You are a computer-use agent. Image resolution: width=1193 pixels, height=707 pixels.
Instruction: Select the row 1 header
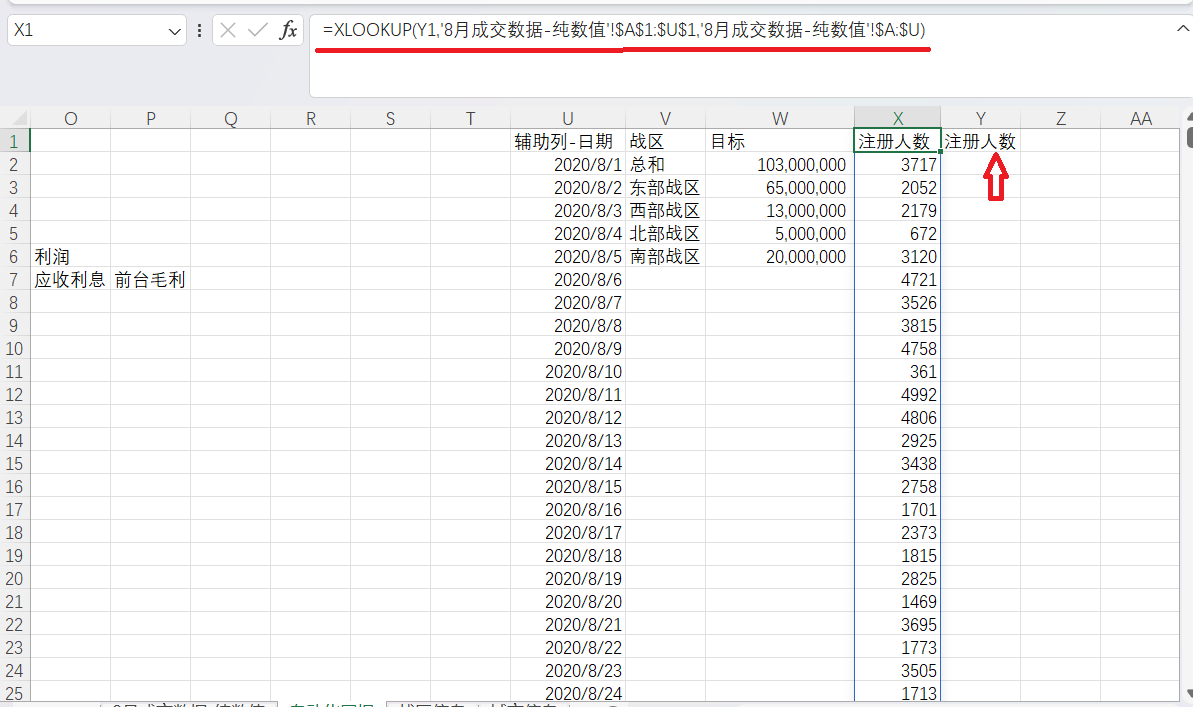click(15, 141)
